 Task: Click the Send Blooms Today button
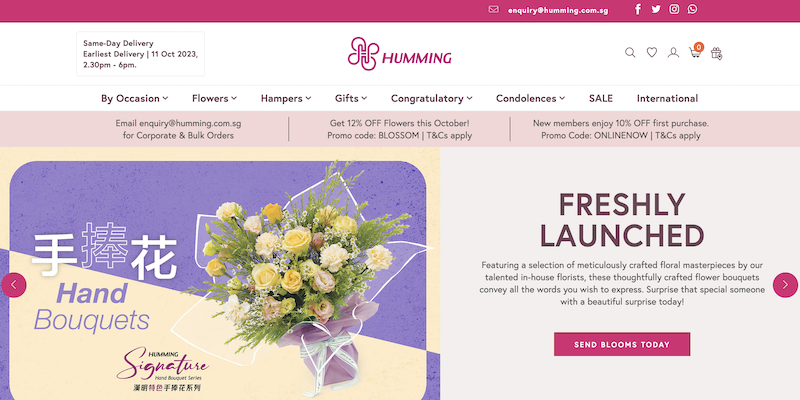[x=622, y=344]
